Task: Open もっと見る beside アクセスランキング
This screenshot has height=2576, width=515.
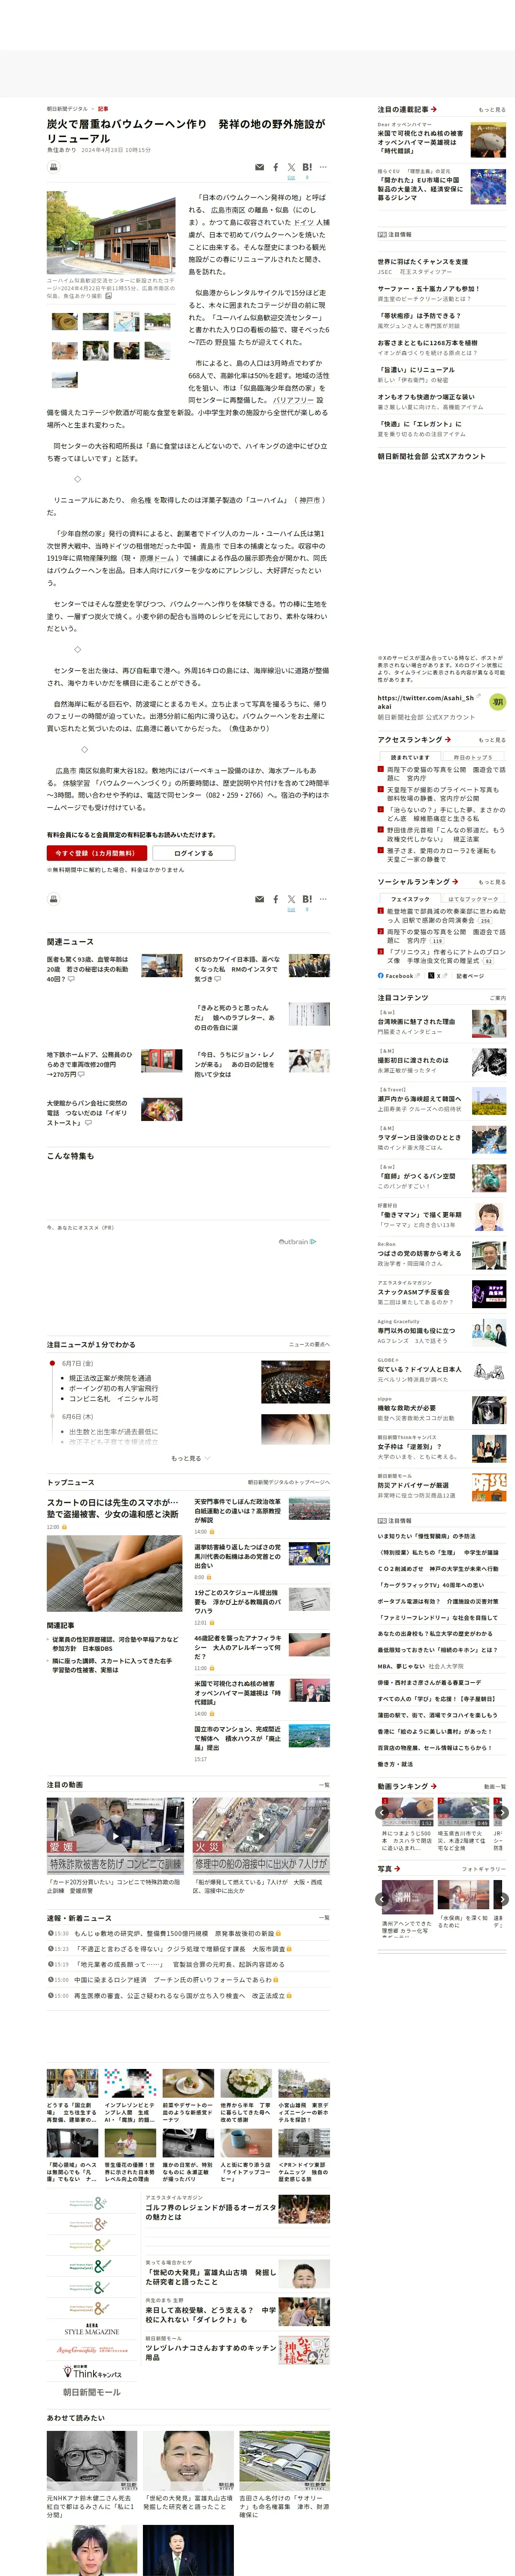Action: pyautogui.click(x=492, y=740)
